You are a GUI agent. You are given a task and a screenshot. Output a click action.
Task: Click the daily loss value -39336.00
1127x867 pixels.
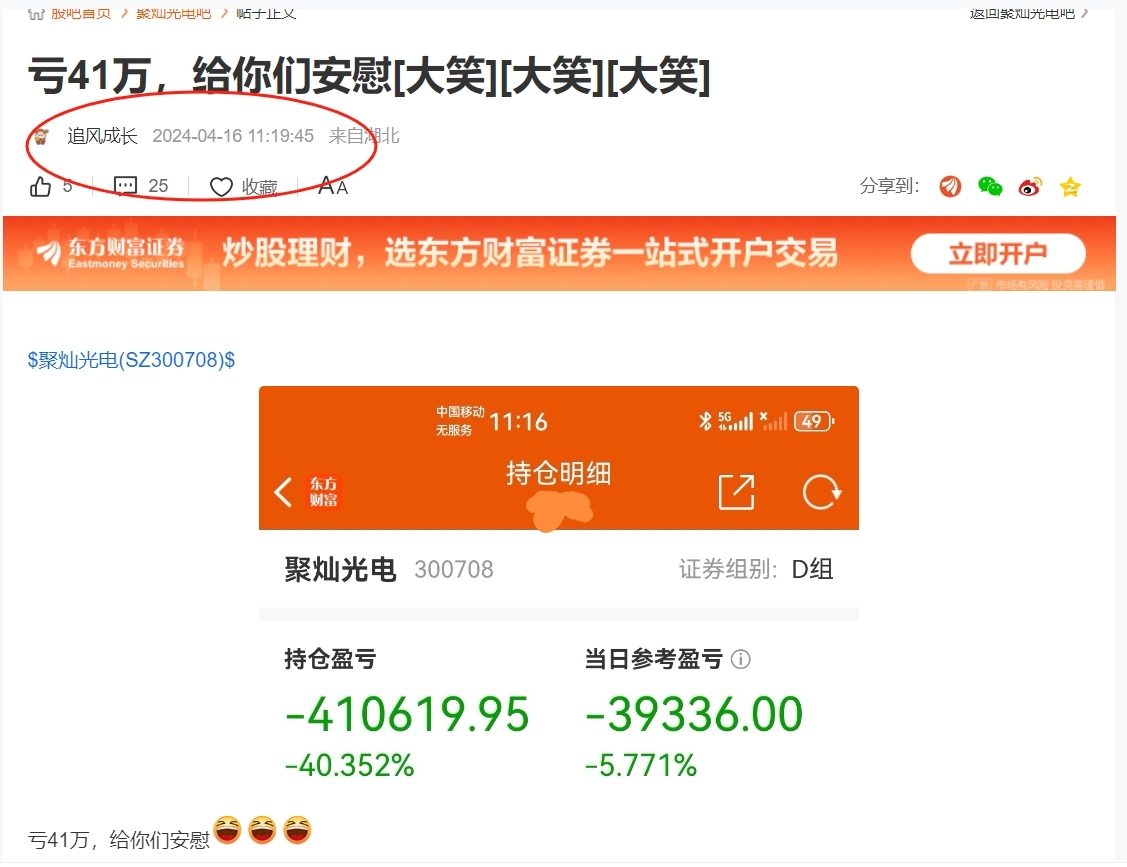click(694, 715)
